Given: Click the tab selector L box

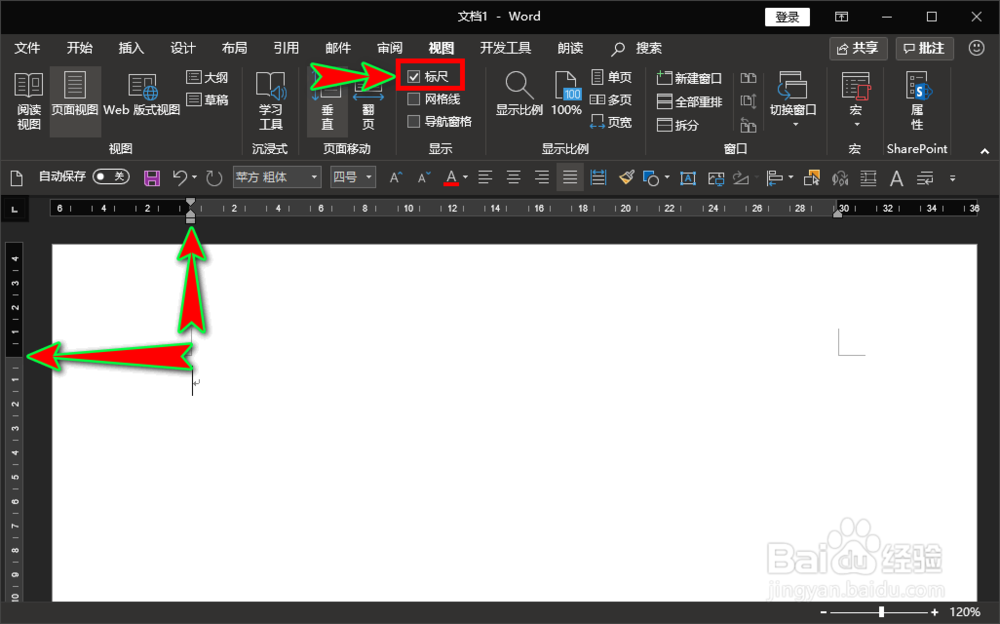Looking at the screenshot, I should [15, 209].
